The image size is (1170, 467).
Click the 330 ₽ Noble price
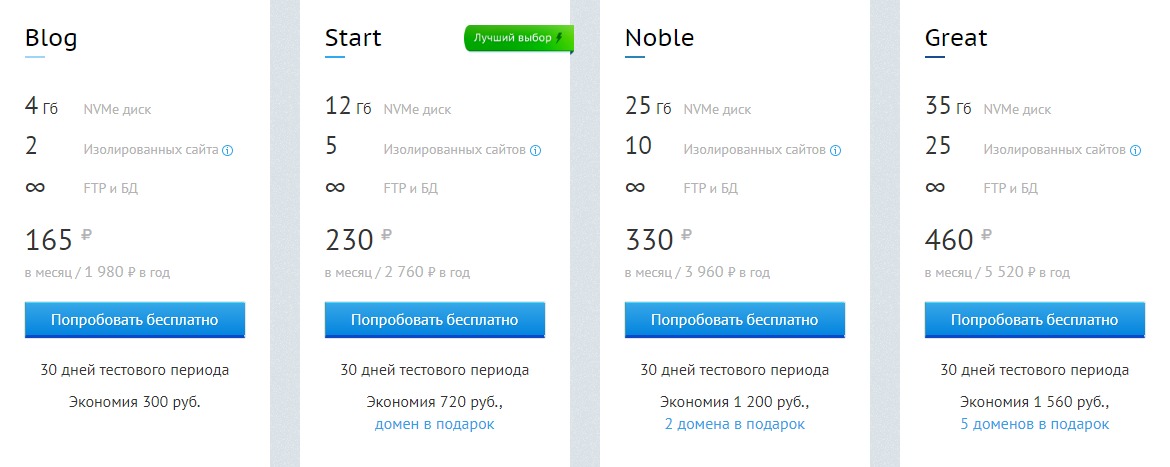pos(659,239)
